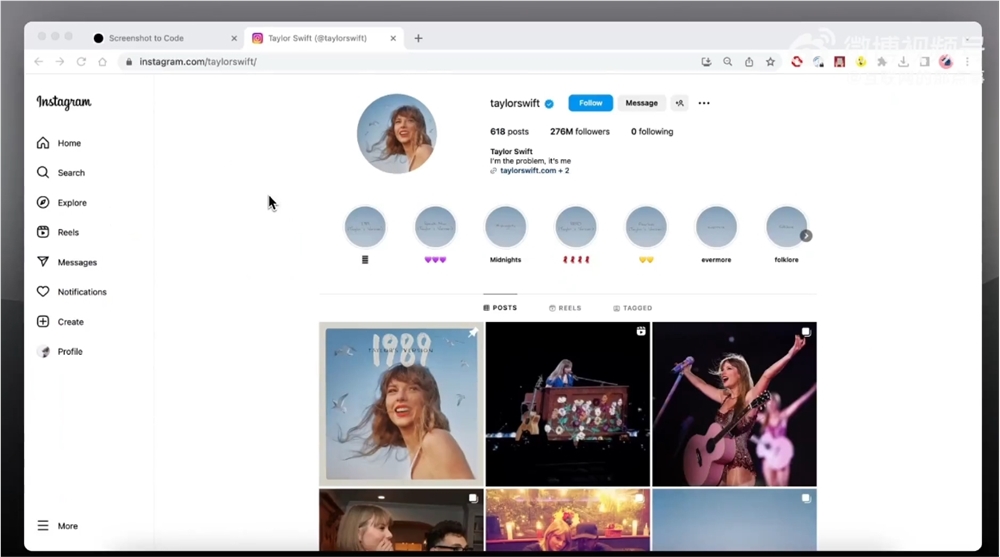Open the 1989 album cover post
The height and width of the screenshot is (557, 1000).
tap(401, 404)
